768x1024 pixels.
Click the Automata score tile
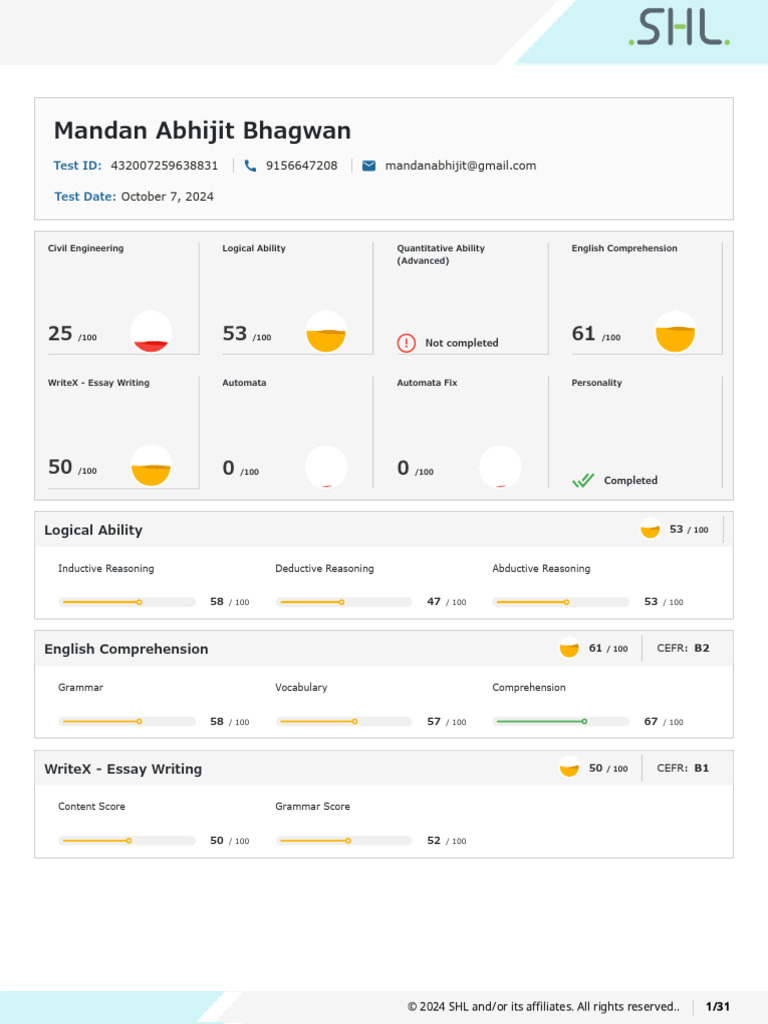click(x=285, y=434)
